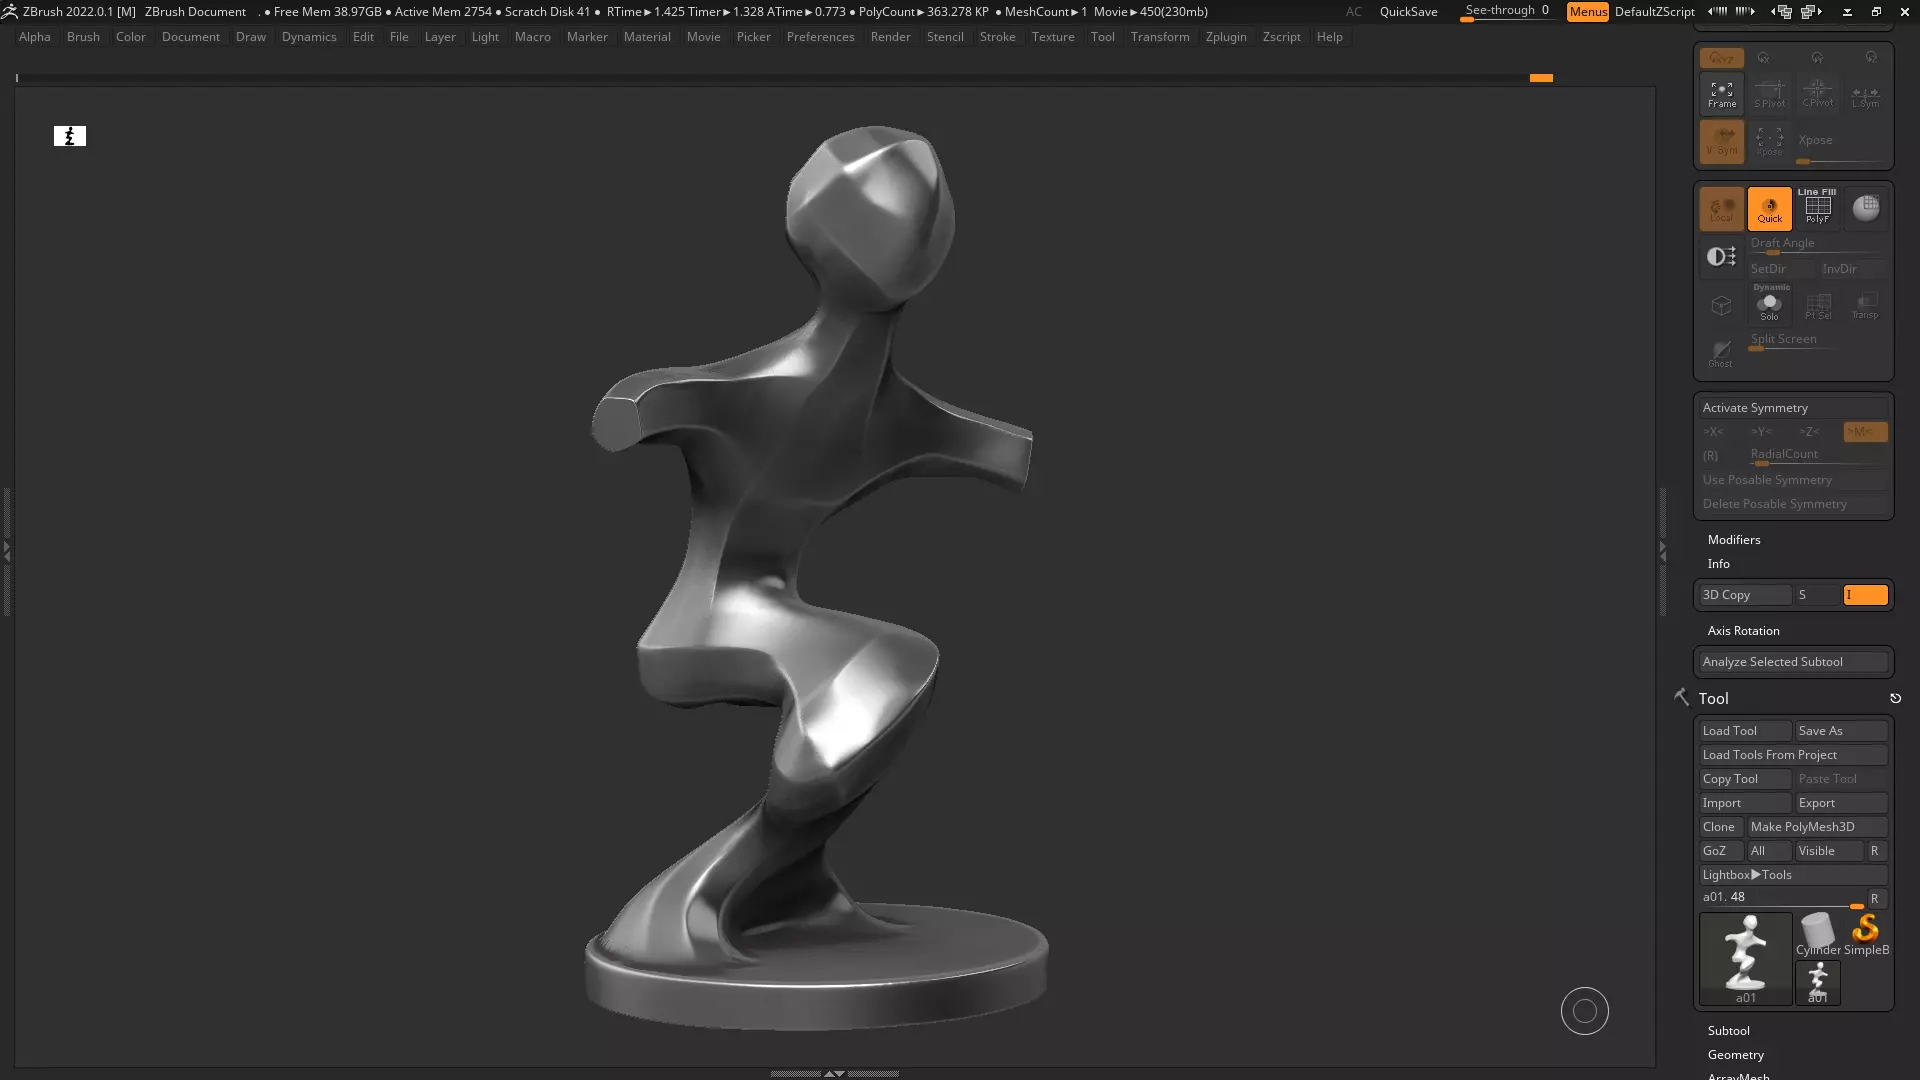Viewport: 1920px width, 1080px height.
Task: Click Load Tool button
Action: pos(1745,731)
